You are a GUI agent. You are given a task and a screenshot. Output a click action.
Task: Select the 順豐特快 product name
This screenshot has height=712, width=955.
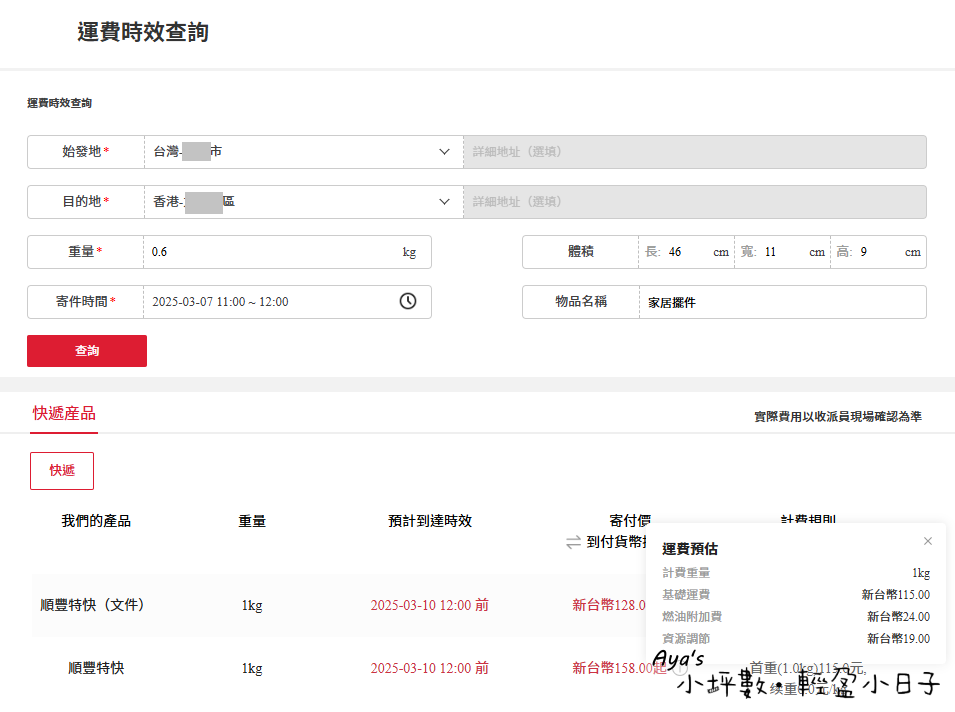click(96, 668)
